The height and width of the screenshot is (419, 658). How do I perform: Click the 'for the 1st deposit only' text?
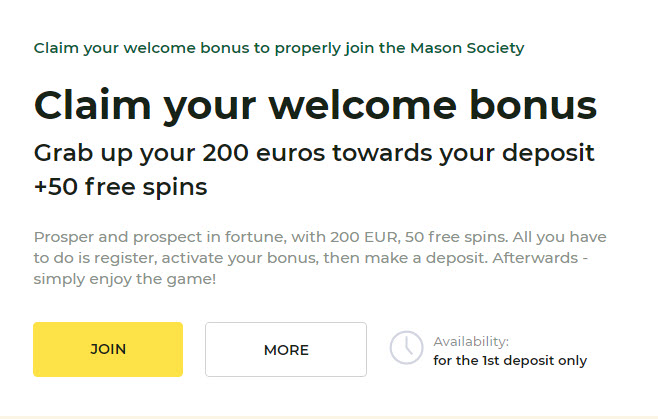[x=510, y=360]
